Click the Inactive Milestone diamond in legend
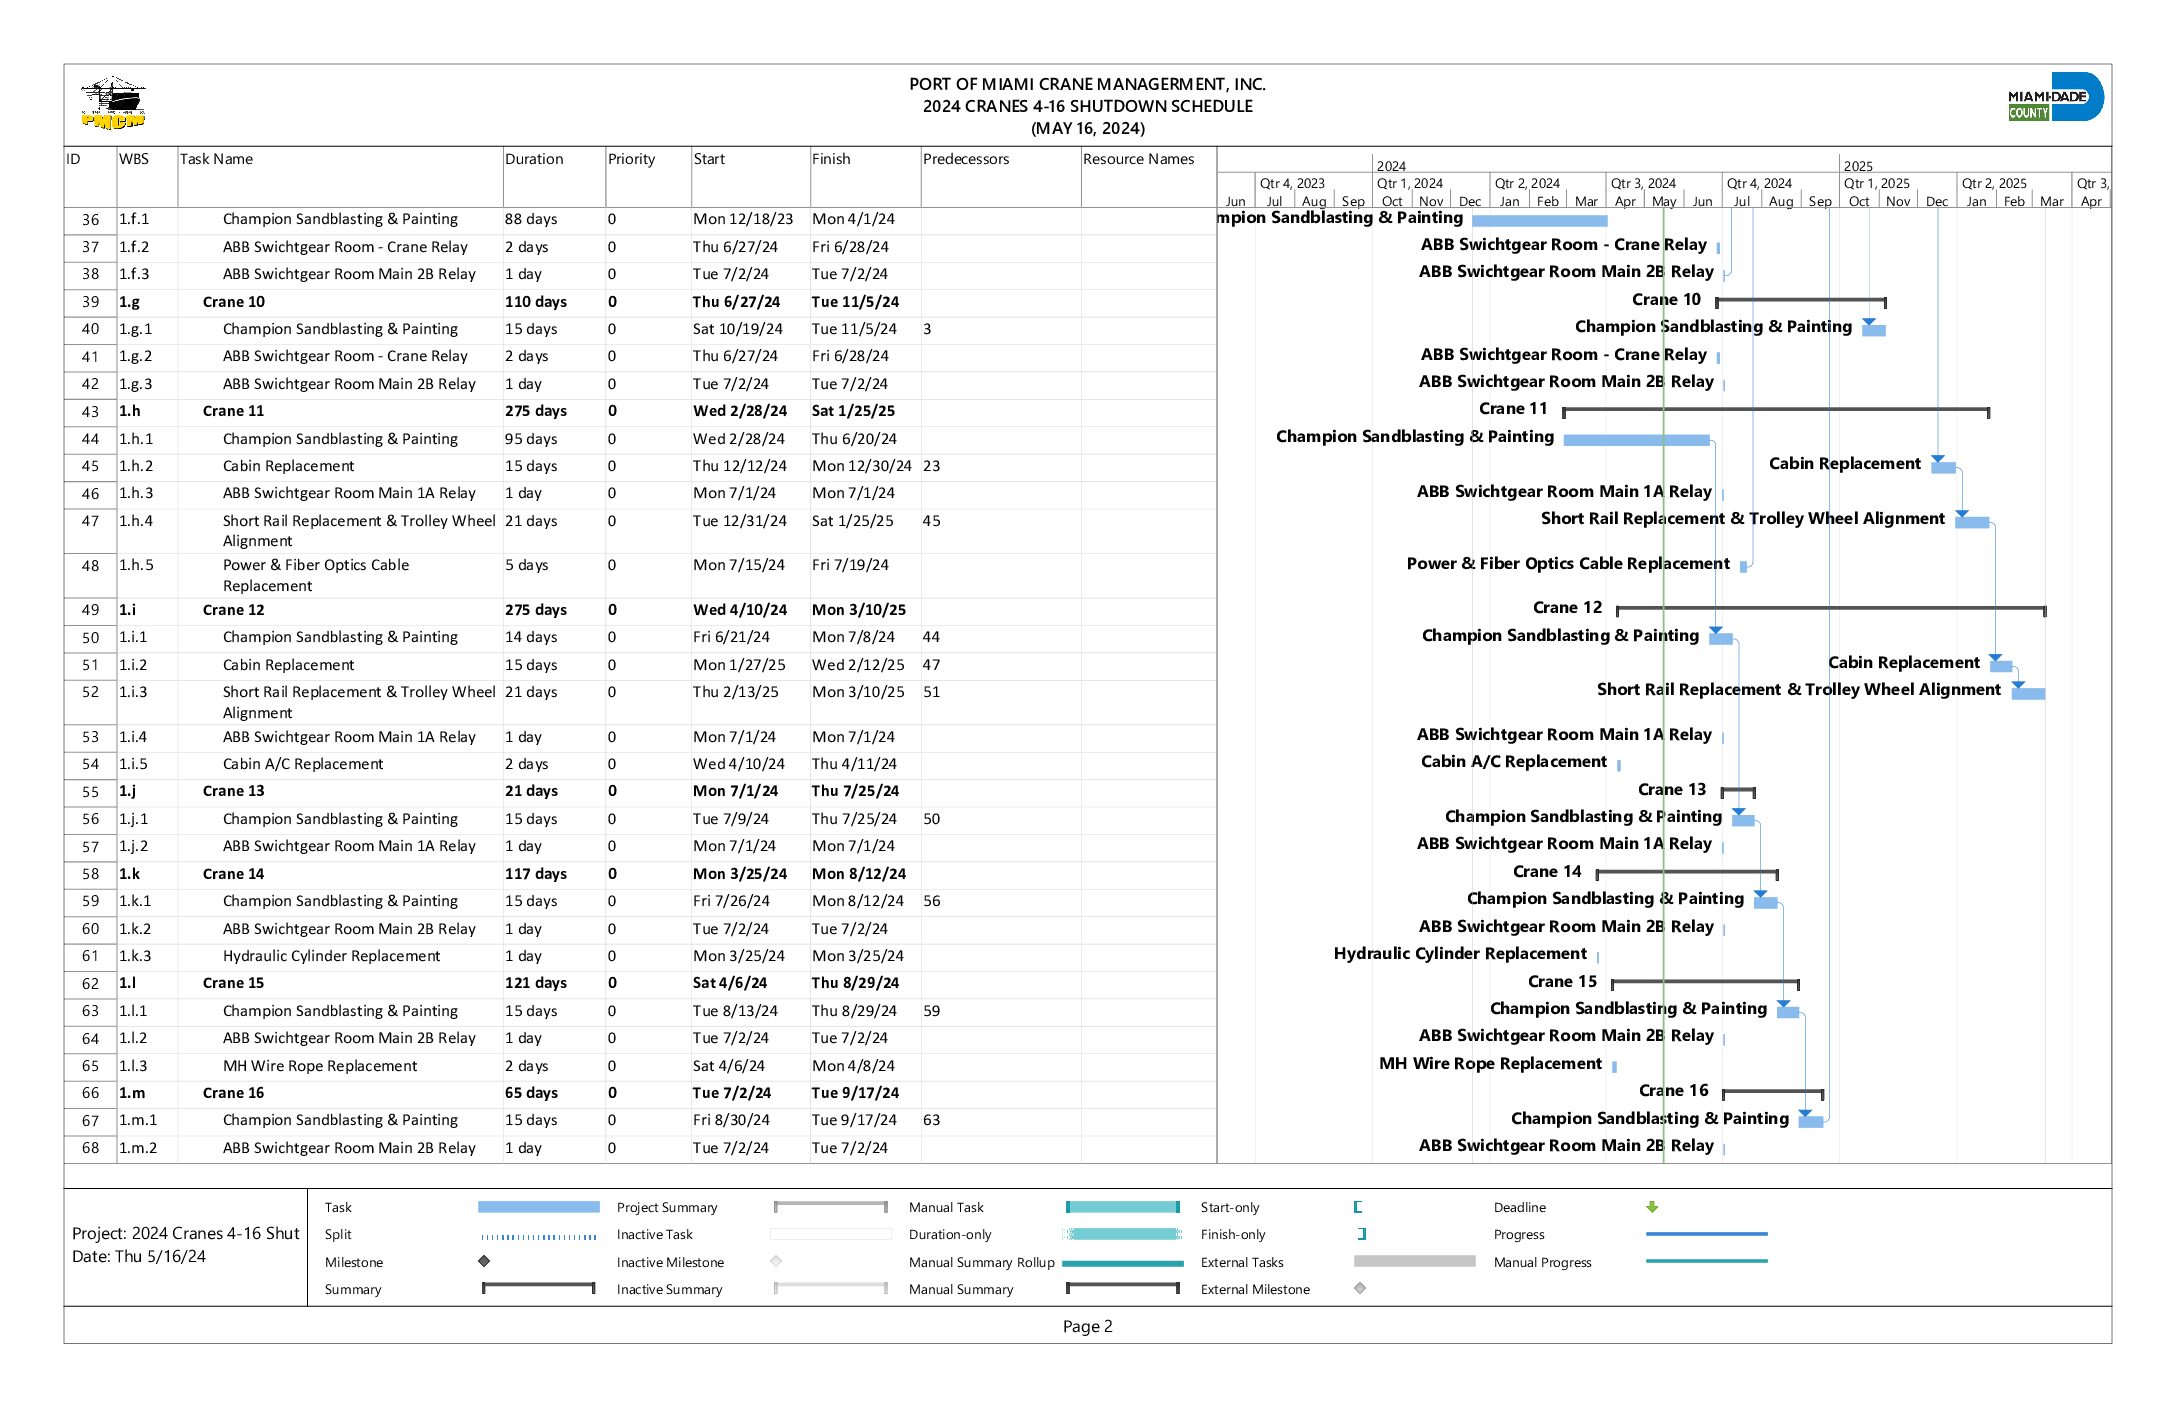The width and height of the screenshot is (2176, 1408). coord(776,1261)
